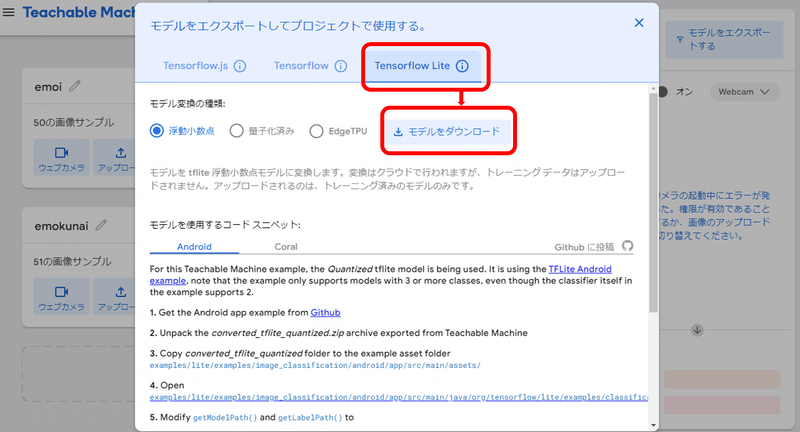
Task: Open the Webcam dropdown in the preview panel
Action: pos(744,92)
